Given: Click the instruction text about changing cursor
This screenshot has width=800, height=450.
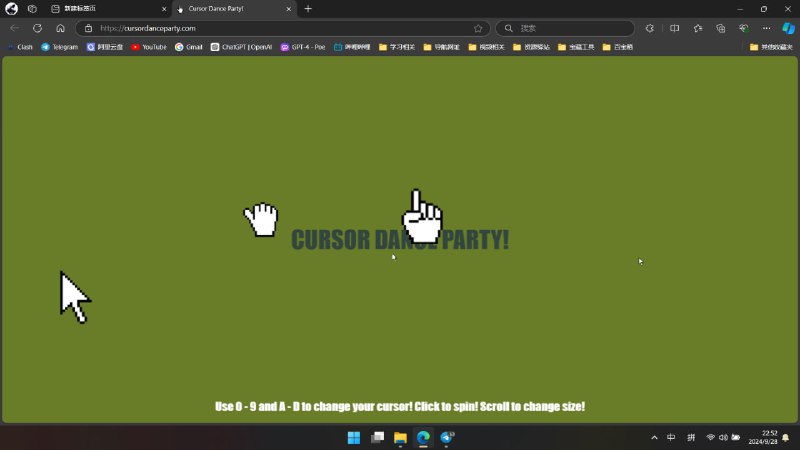Looking at the screenshot, I should [x=400, y=407].
